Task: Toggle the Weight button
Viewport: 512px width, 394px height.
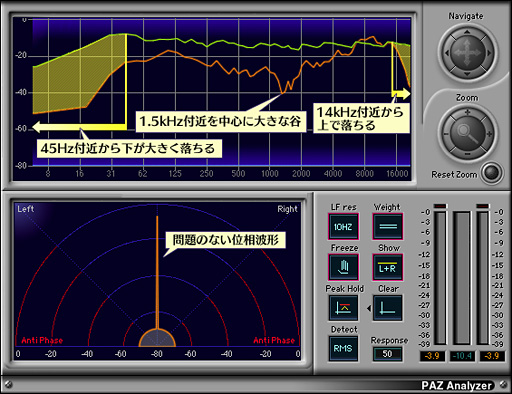Action: click(x=388, y=227)
